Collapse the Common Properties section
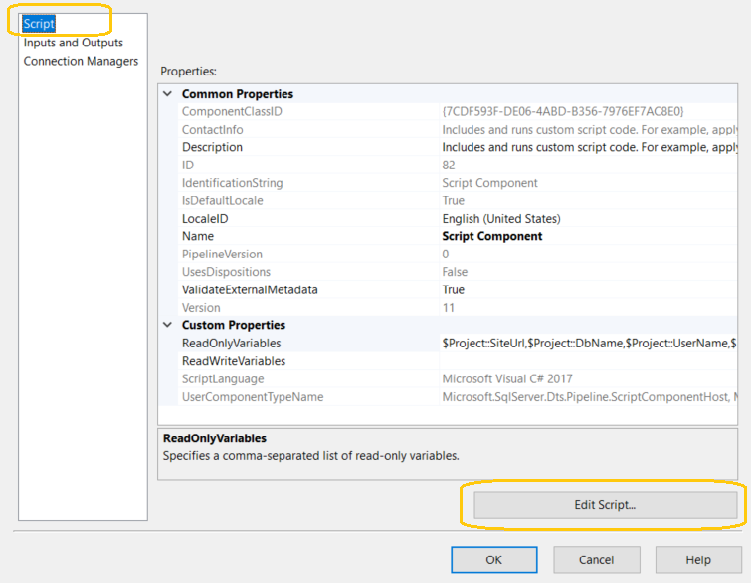 [167, 94]
